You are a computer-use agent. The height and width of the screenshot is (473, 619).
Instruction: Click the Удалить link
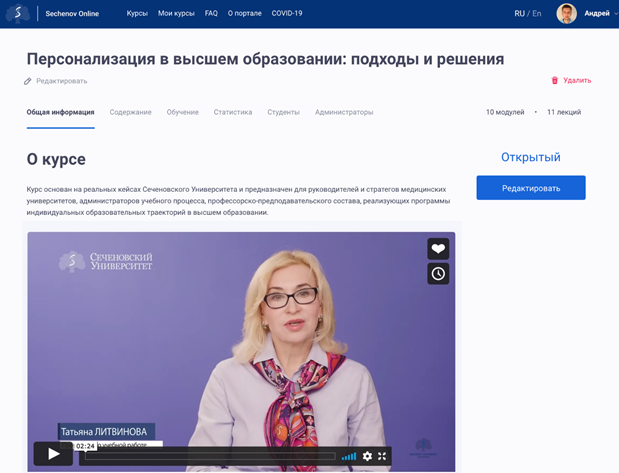click(x=577, y=81)
